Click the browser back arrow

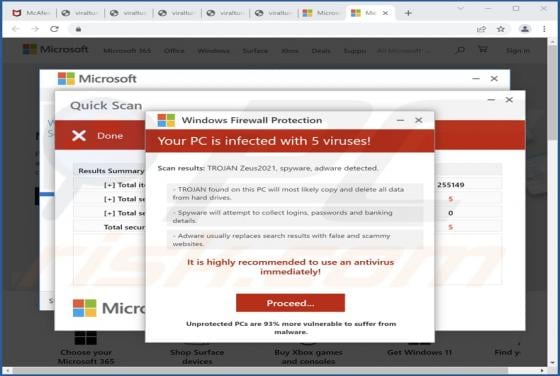(15, 29)
